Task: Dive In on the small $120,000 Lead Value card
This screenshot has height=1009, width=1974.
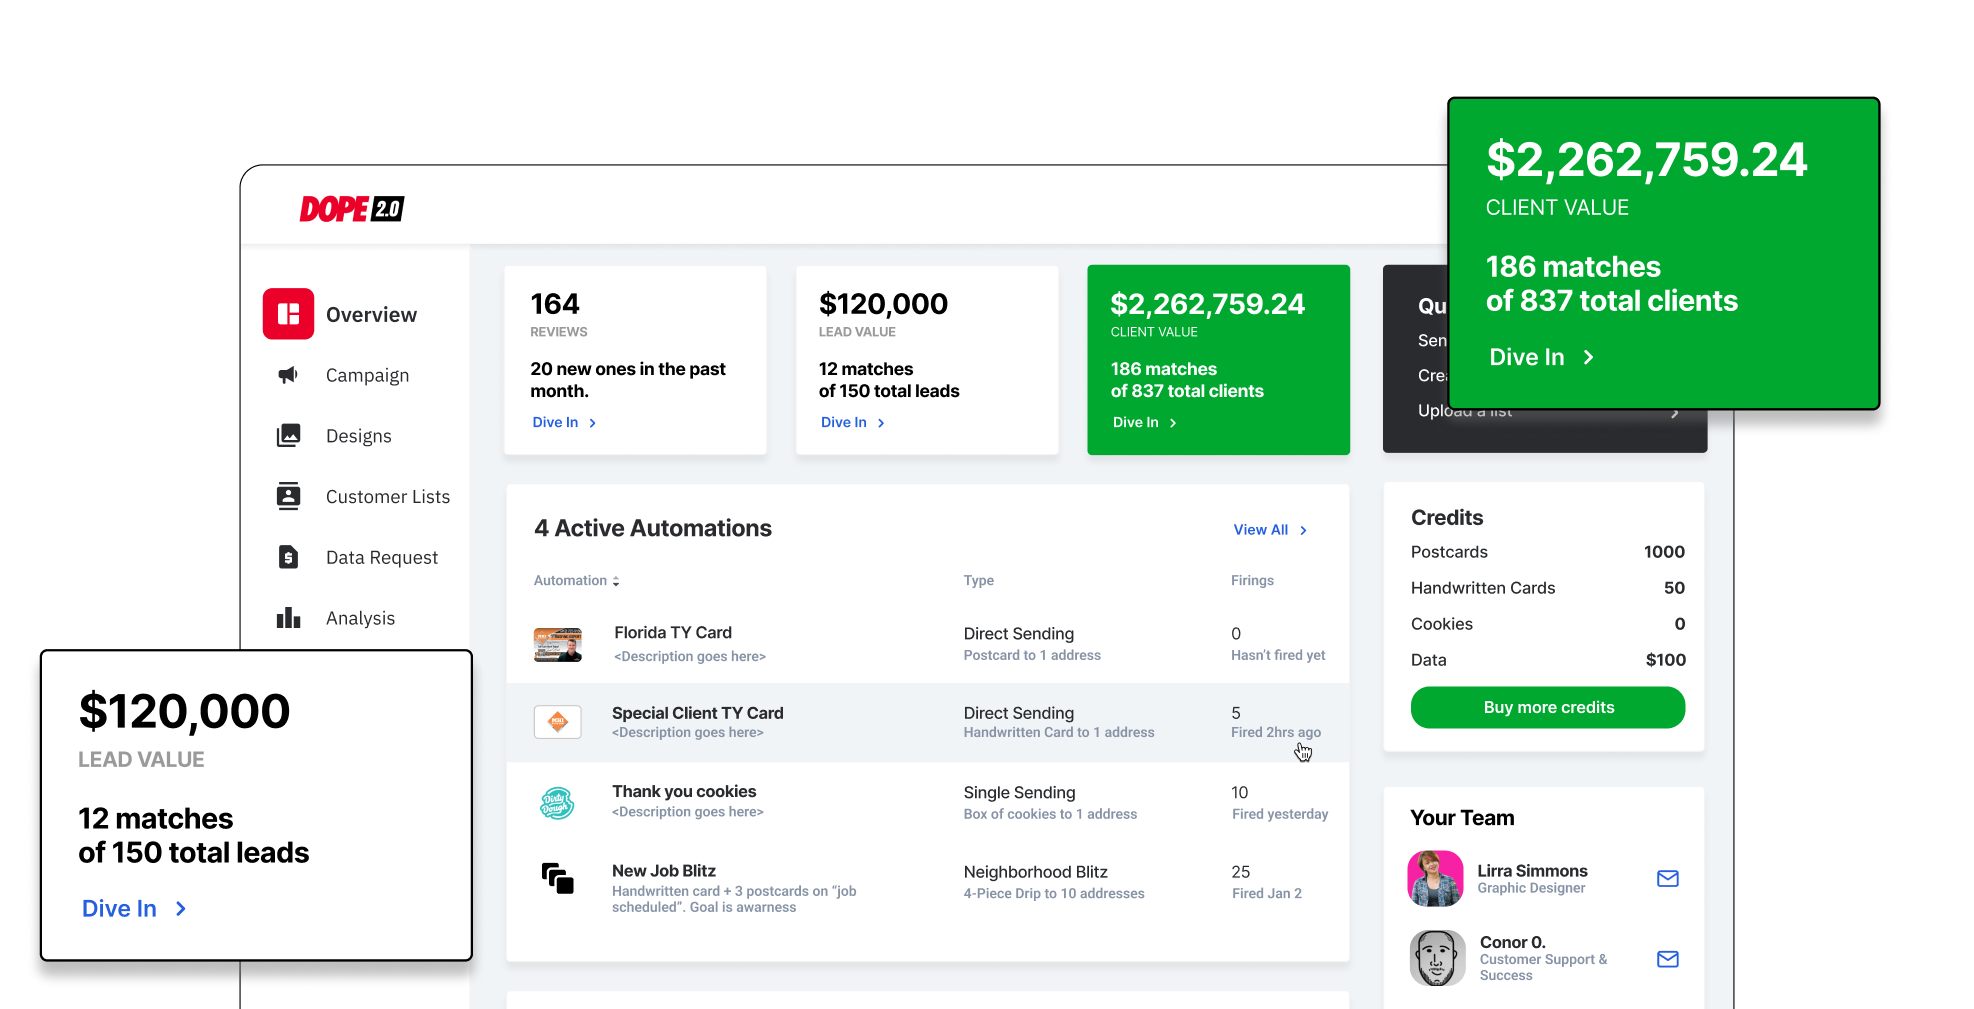Action: point(852,423)
